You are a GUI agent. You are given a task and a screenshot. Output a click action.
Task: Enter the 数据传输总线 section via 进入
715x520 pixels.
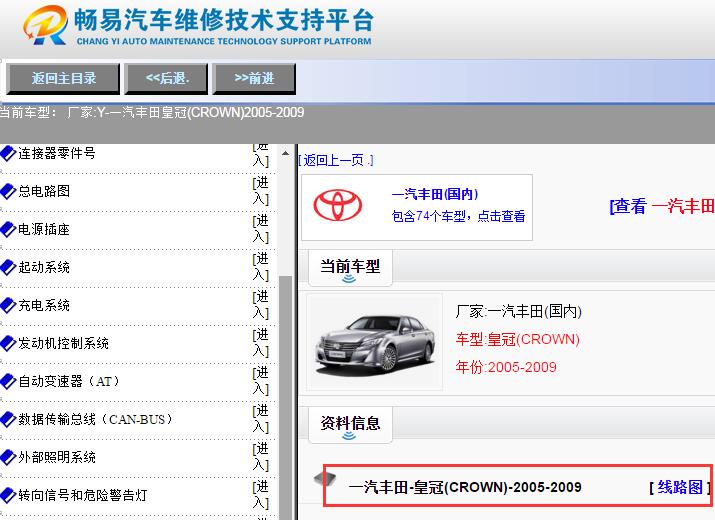point(261,419)
